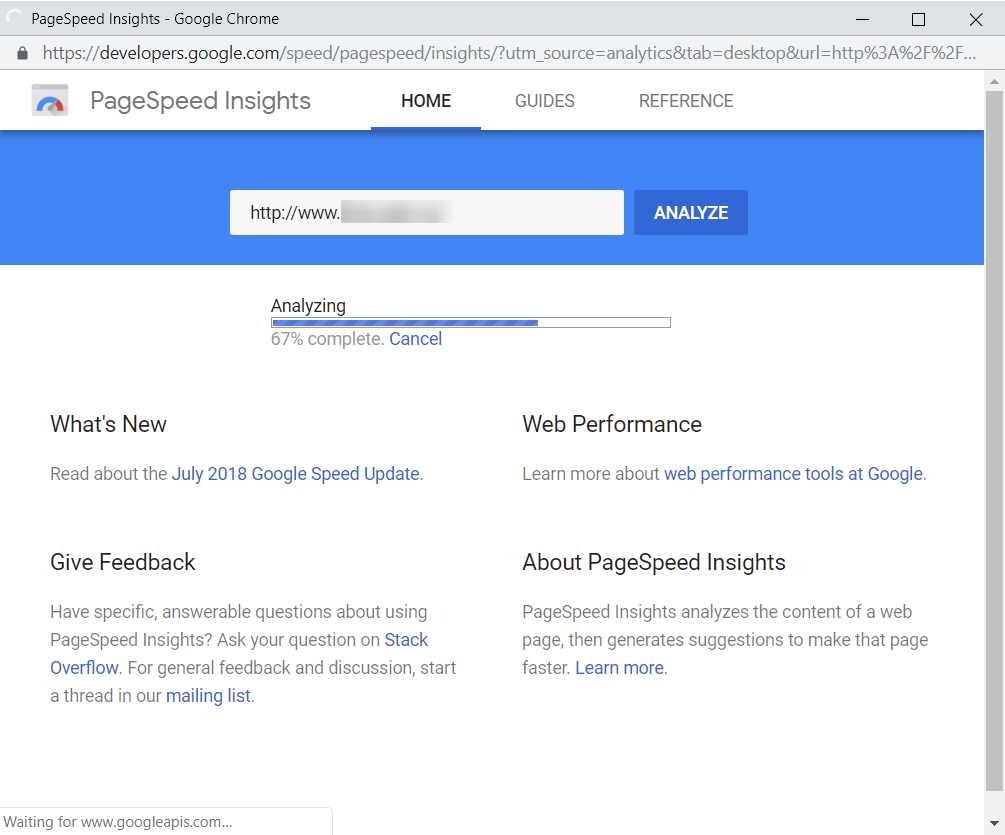Focus the page URL input field
1005x835 pixels.
coord(426,213)
